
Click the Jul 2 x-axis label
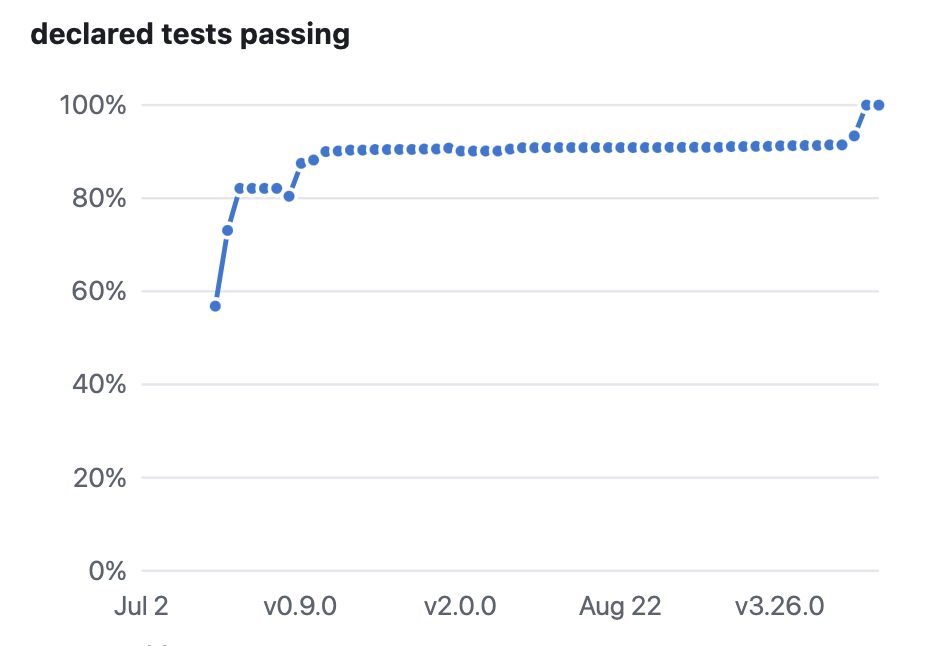(141, 607)
